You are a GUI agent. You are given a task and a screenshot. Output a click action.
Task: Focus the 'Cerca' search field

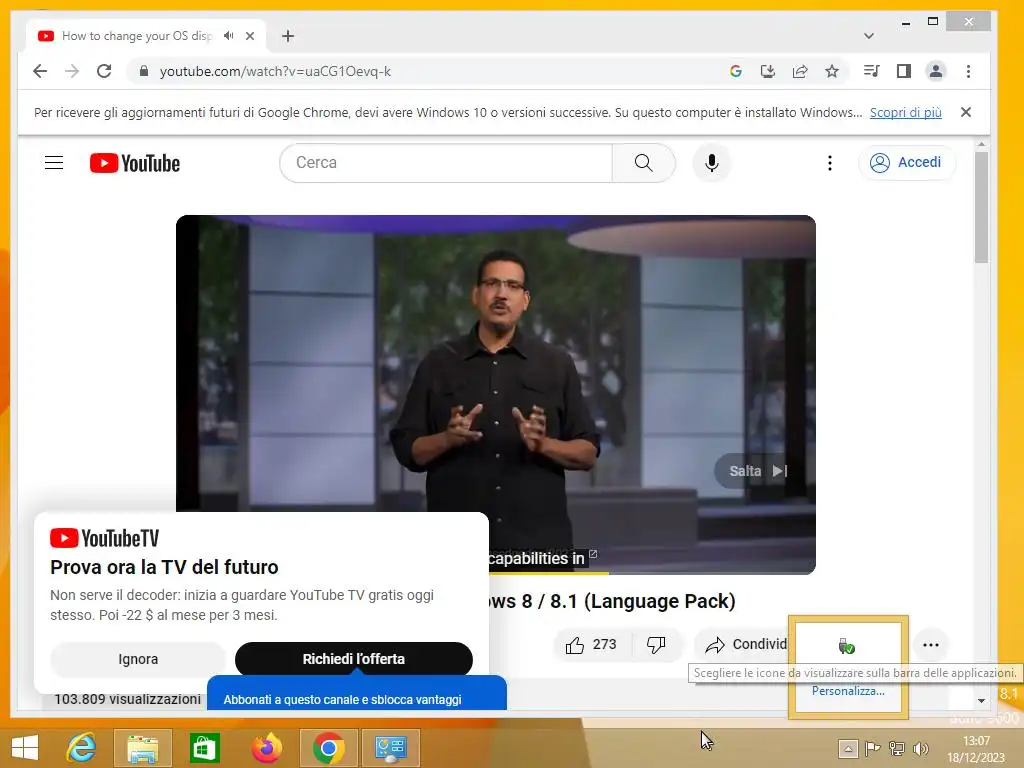[446, 163]
